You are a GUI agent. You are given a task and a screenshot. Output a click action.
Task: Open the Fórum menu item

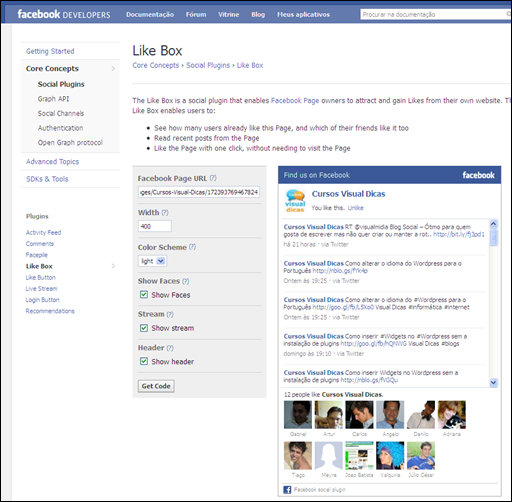pyautogui.click(x=196, y=14)
